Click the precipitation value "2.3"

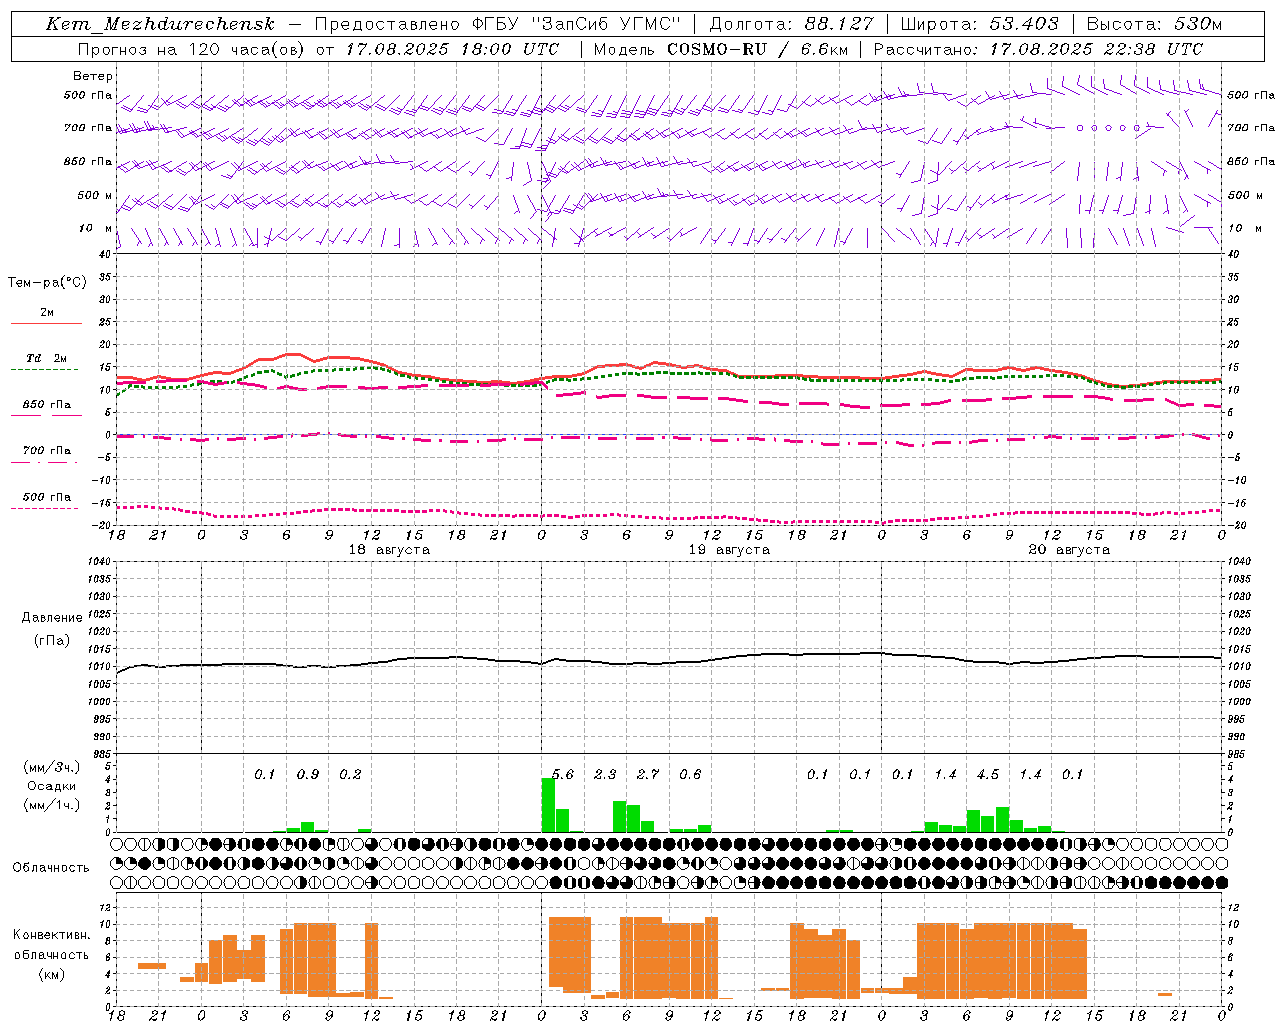605,774
